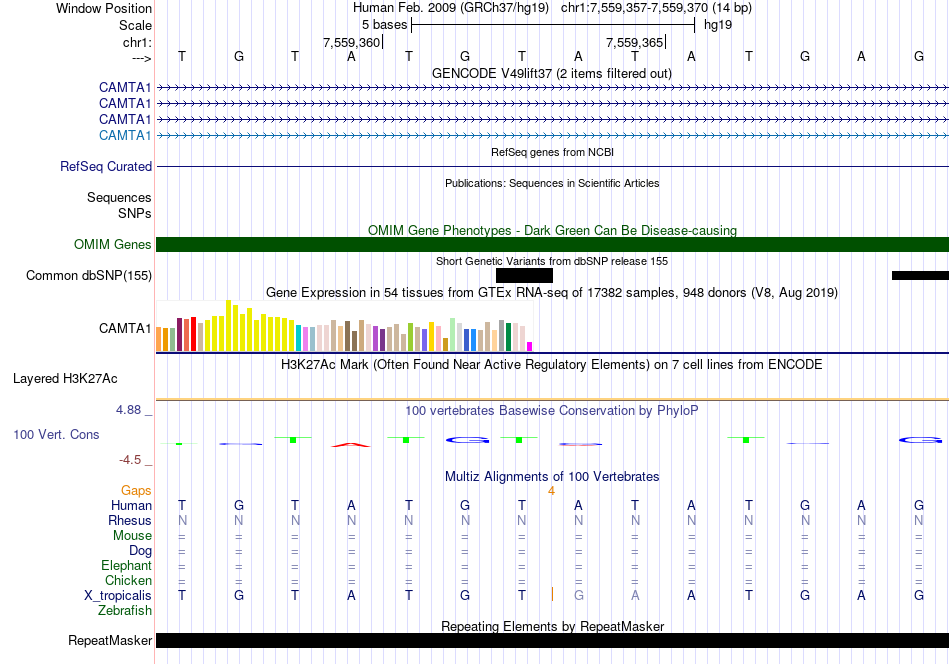Click the orange 4 gap count
Screen dimensions: 950x664
(551, 491)
